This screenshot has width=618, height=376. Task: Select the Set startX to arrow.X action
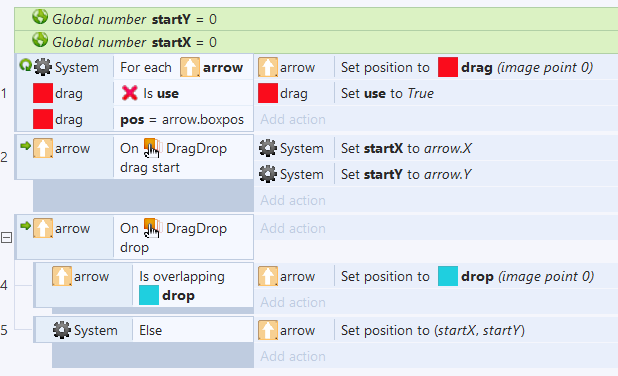pos(406,149)
